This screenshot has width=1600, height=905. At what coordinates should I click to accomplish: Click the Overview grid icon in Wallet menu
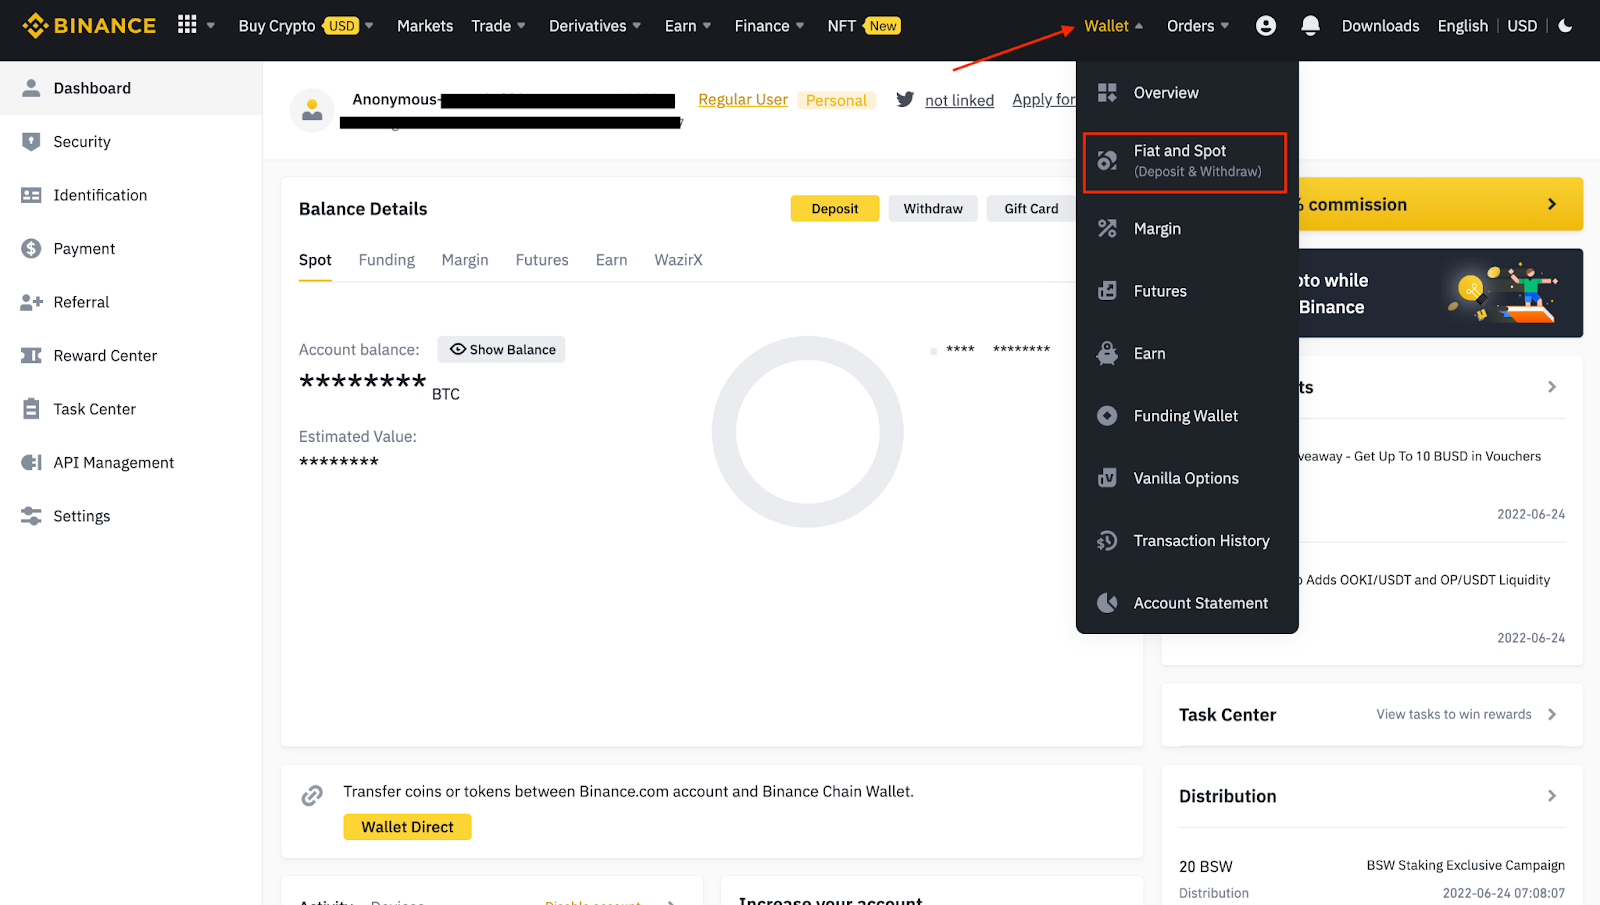pos(1107,93)
